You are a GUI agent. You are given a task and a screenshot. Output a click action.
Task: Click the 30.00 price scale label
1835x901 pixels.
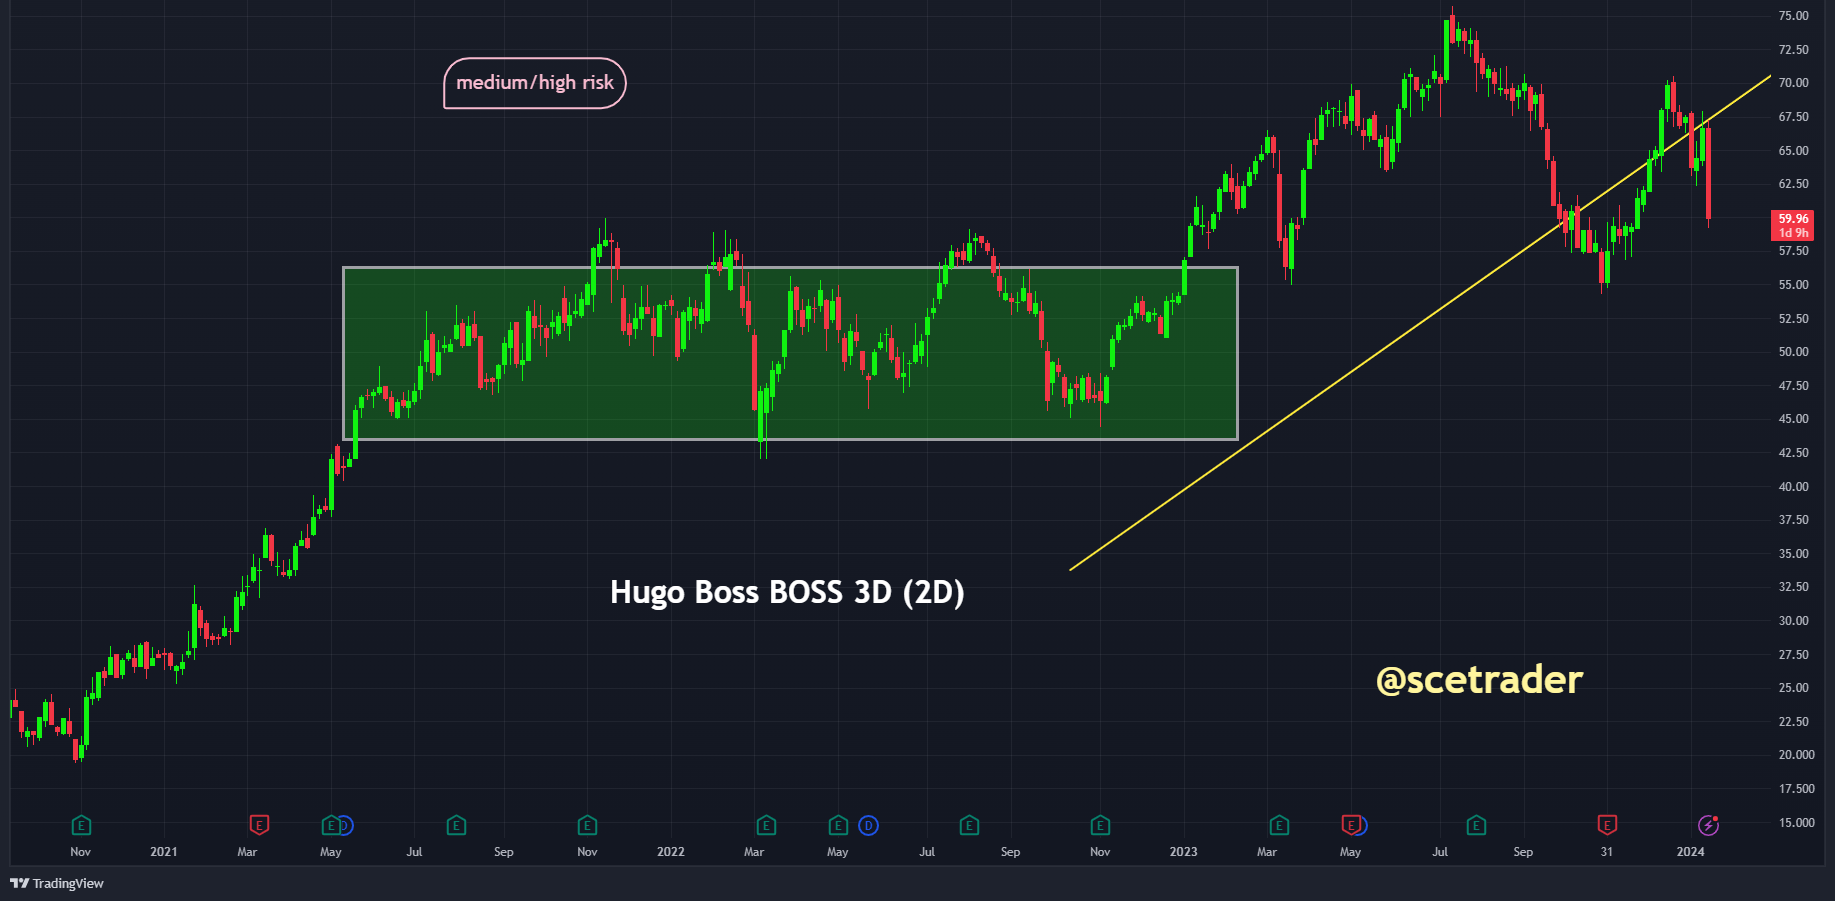(x=1794, y=621)
